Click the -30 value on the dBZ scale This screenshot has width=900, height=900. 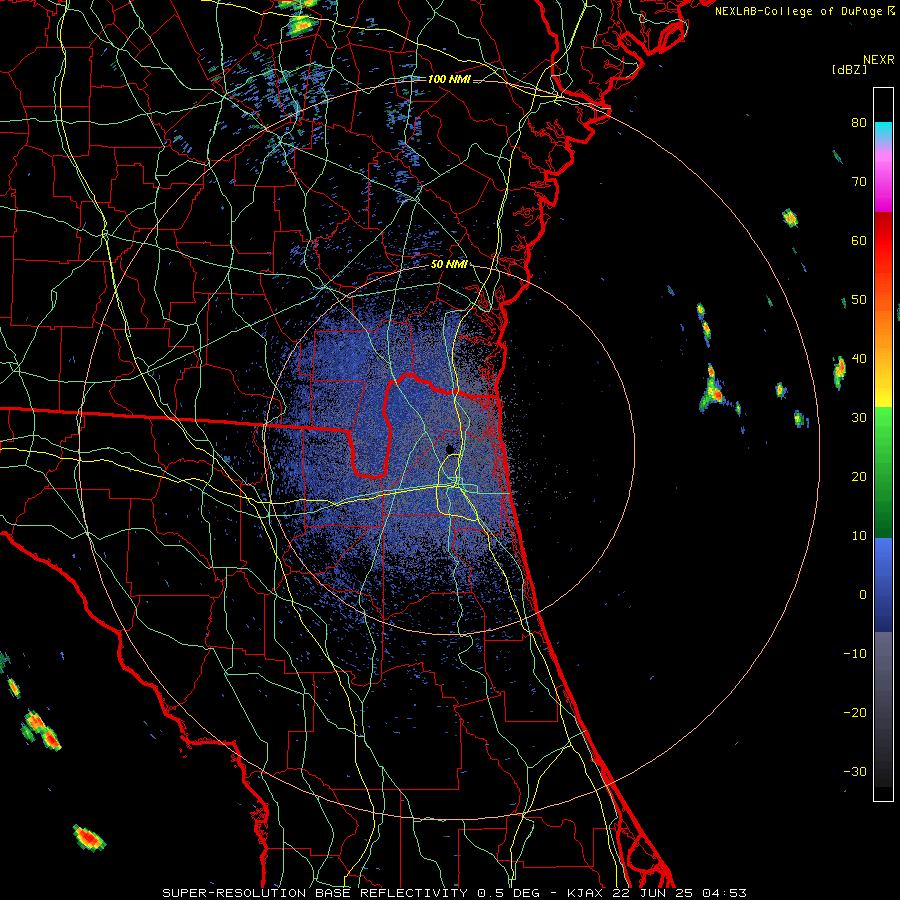855,772
